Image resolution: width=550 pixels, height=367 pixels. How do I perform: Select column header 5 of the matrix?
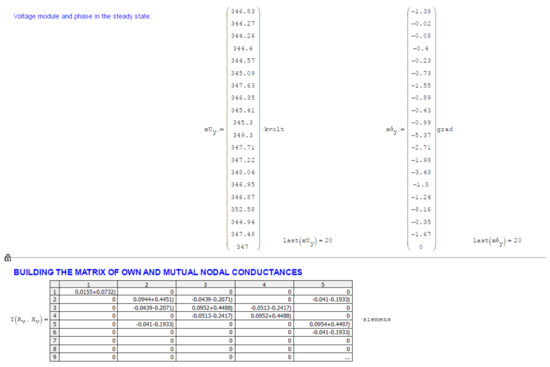tap(323, 284)
